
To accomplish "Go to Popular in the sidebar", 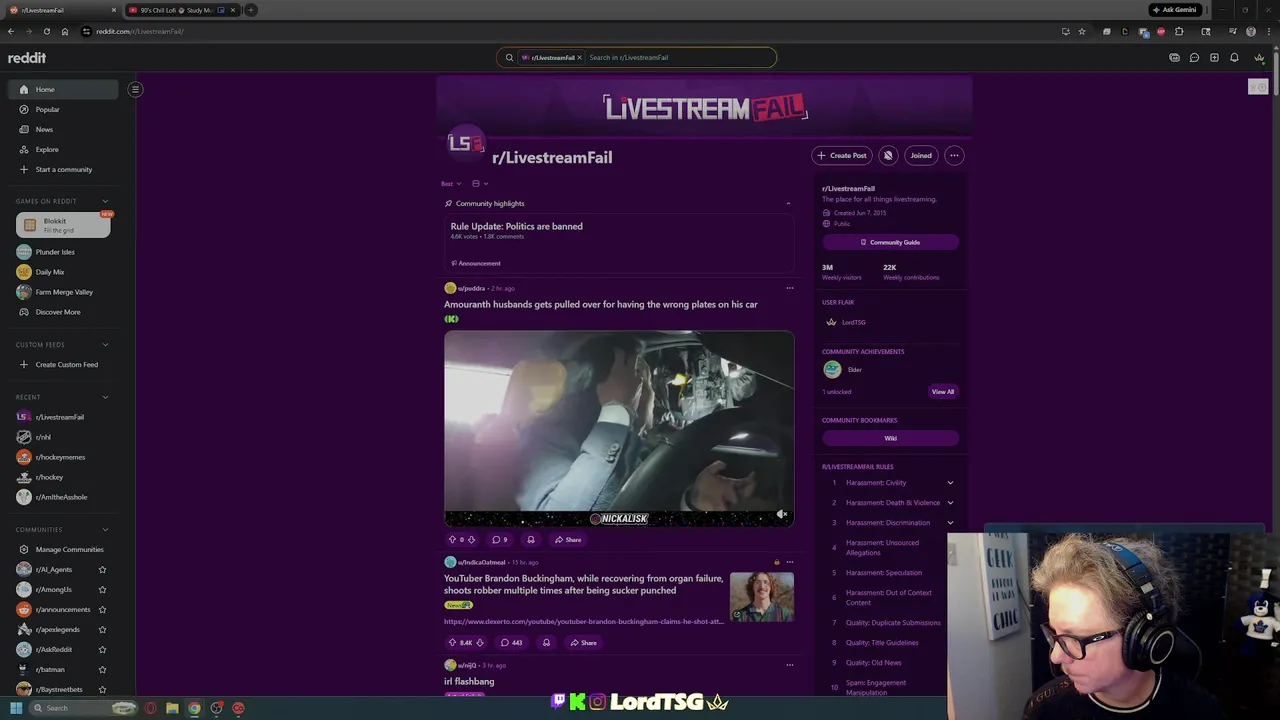I will click(63, 109).
